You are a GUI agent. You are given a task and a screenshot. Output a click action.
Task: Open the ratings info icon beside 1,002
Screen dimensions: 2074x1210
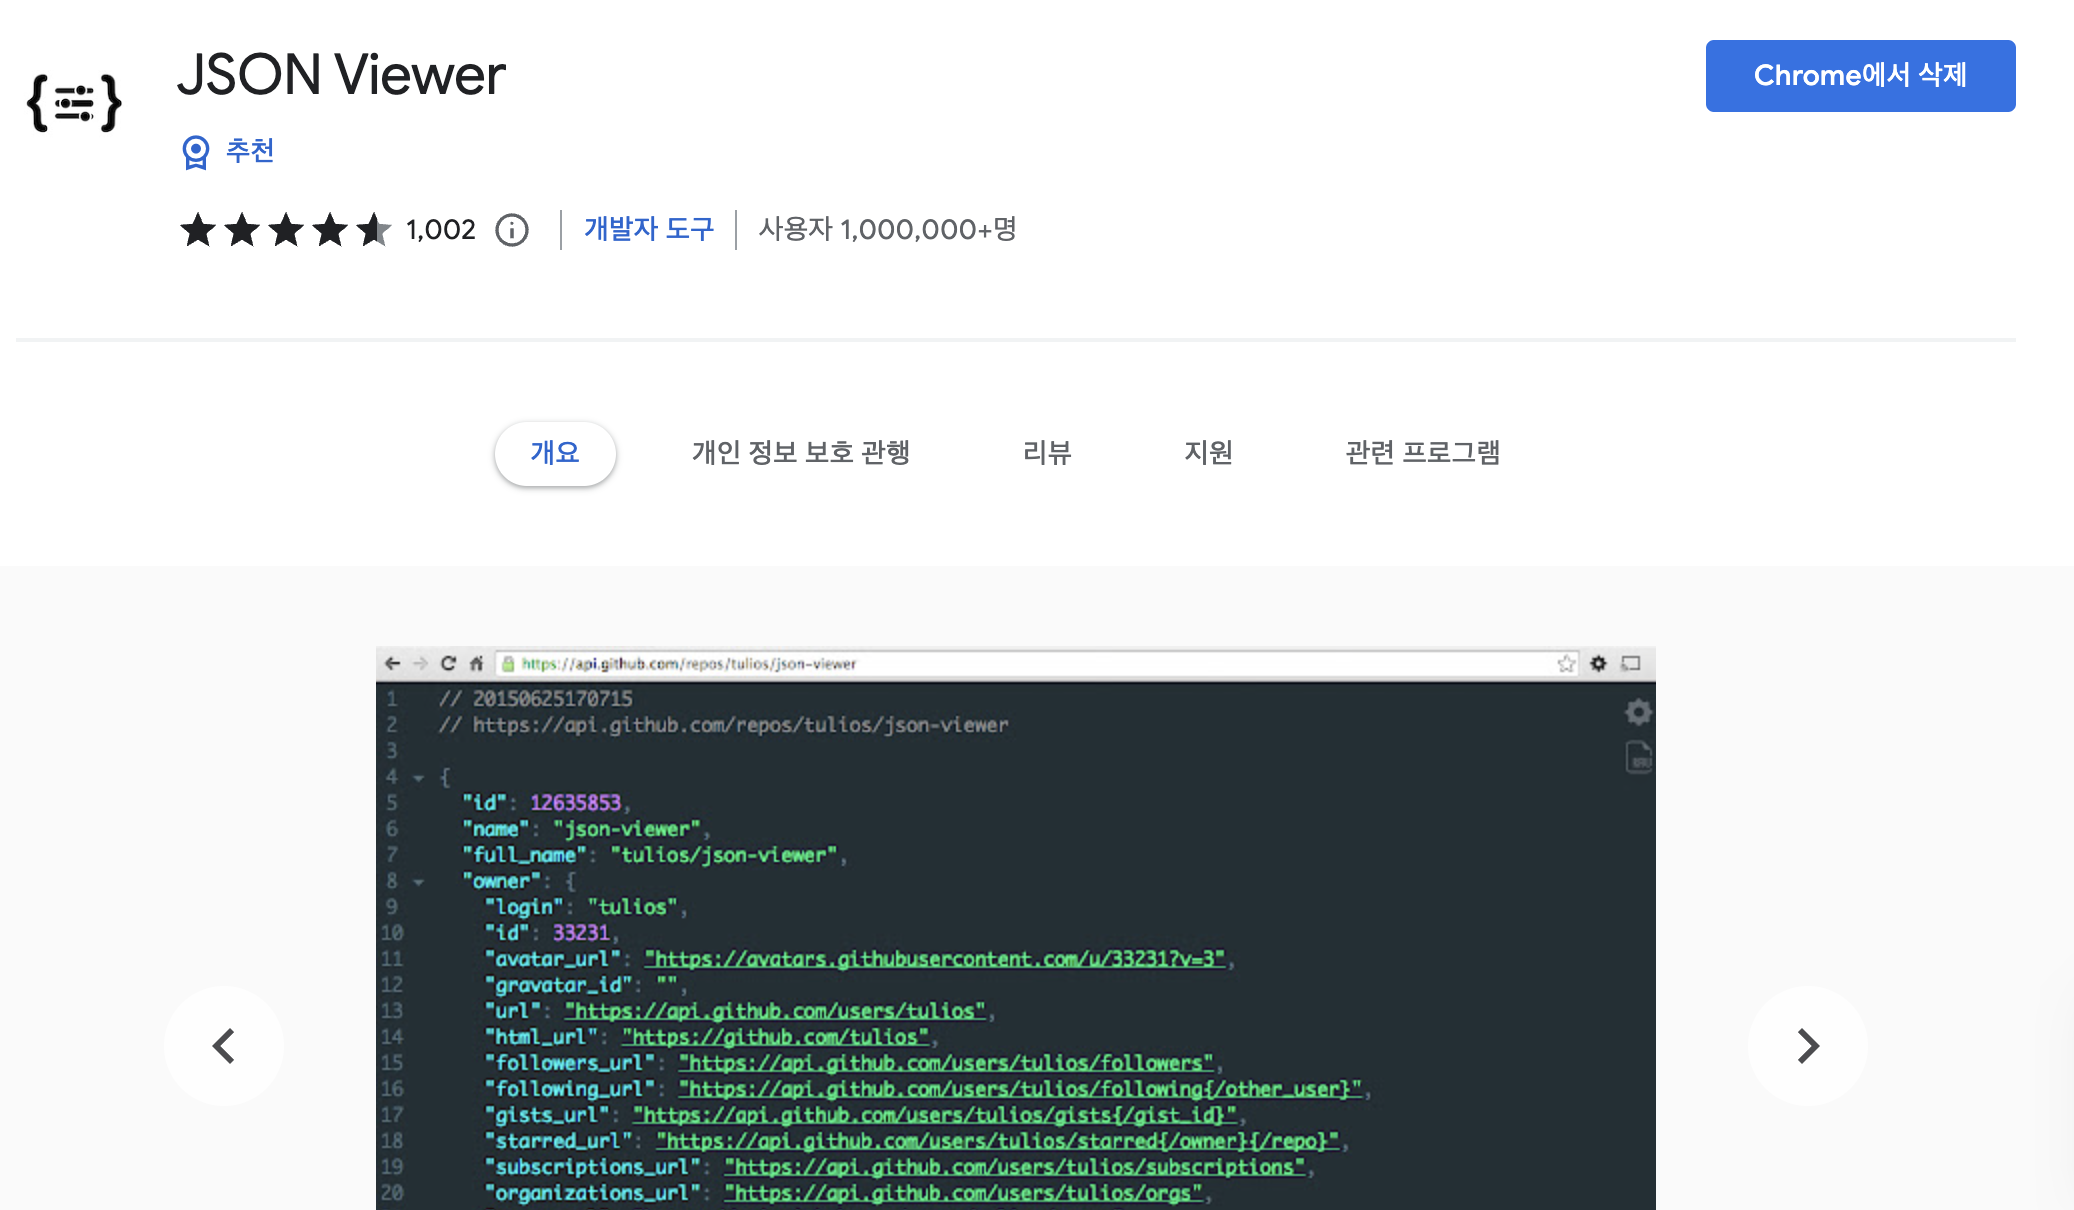click(512, 230)
